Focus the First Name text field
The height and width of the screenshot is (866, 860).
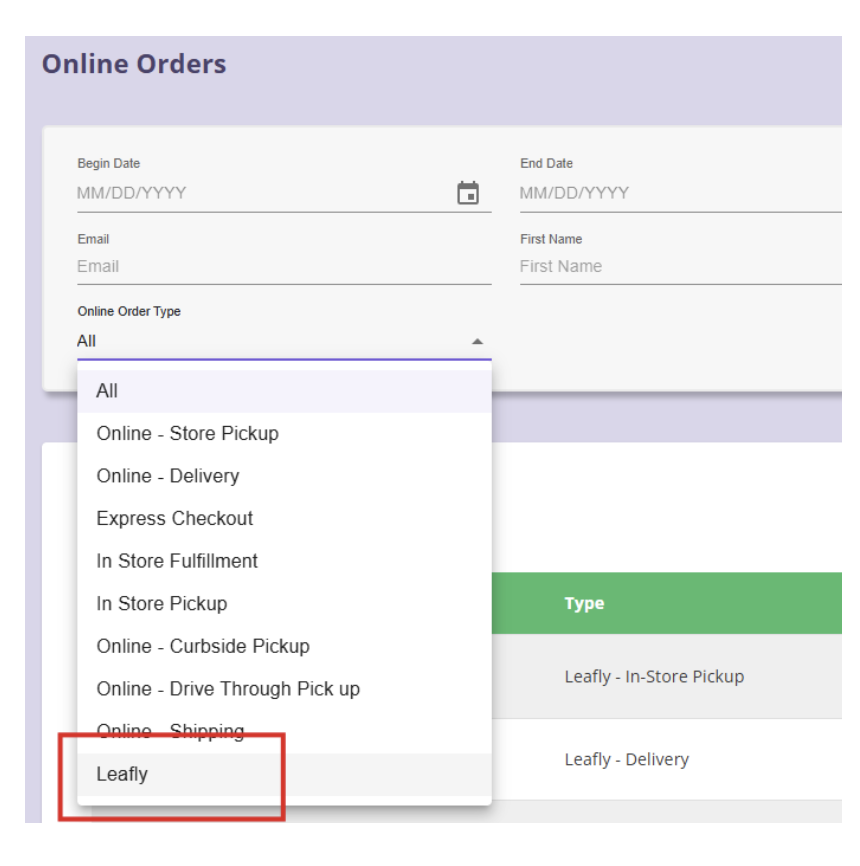coord(678,267)
